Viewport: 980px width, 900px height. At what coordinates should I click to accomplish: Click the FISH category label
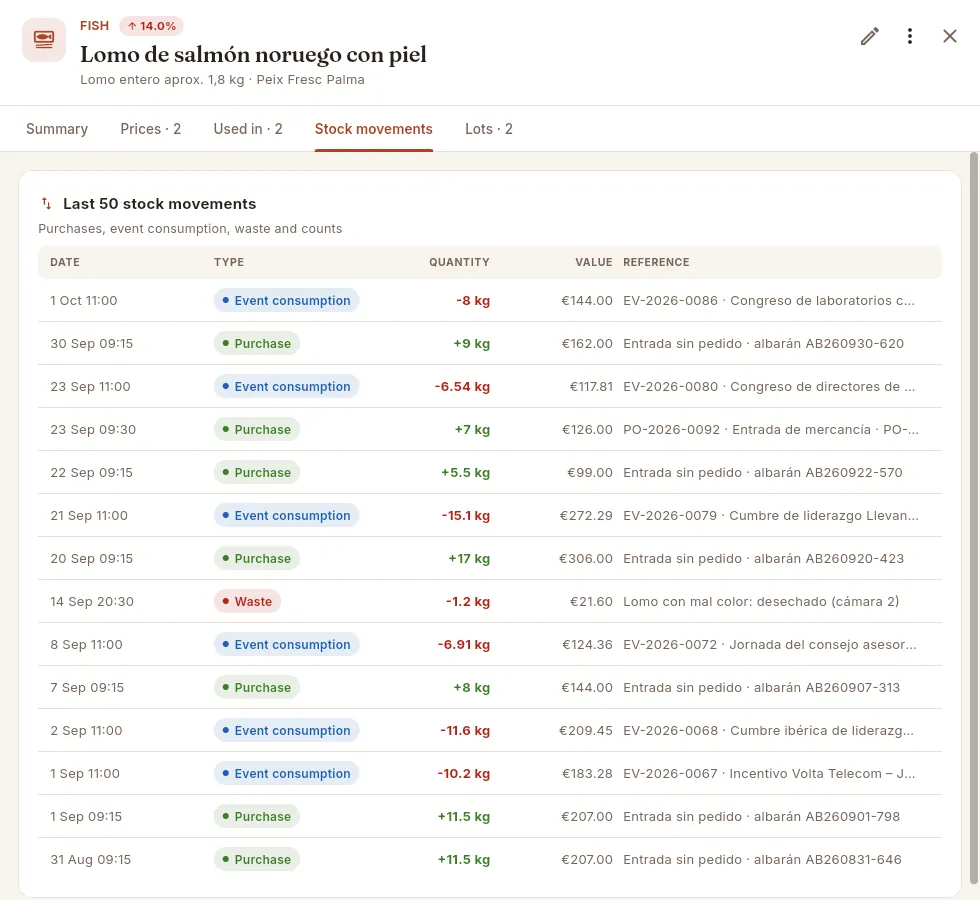click(x=94, y=26)
